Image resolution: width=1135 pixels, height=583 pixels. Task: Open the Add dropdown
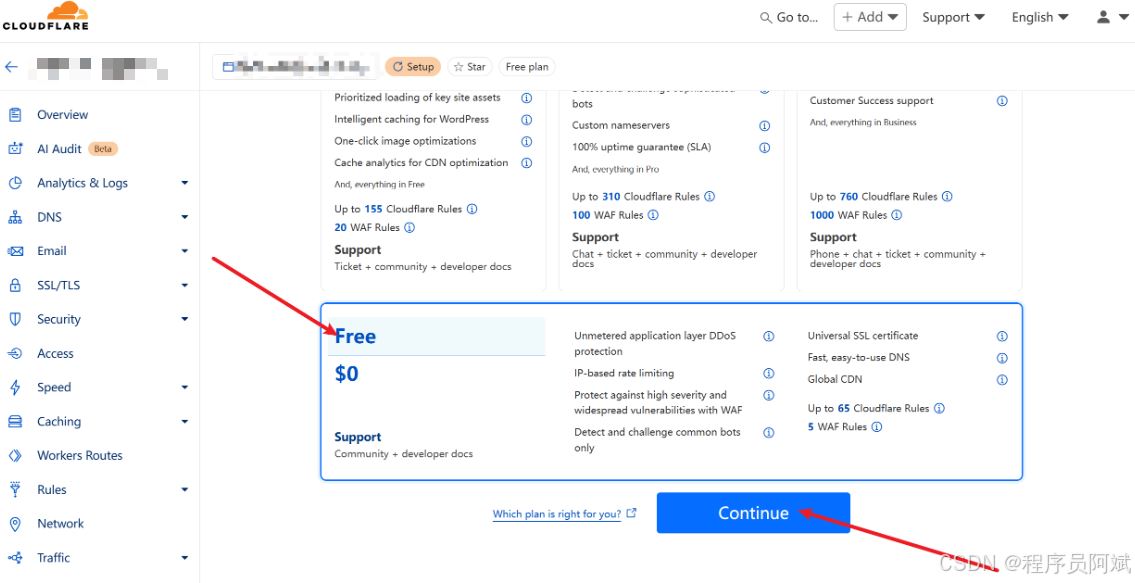tap(870, 17)
